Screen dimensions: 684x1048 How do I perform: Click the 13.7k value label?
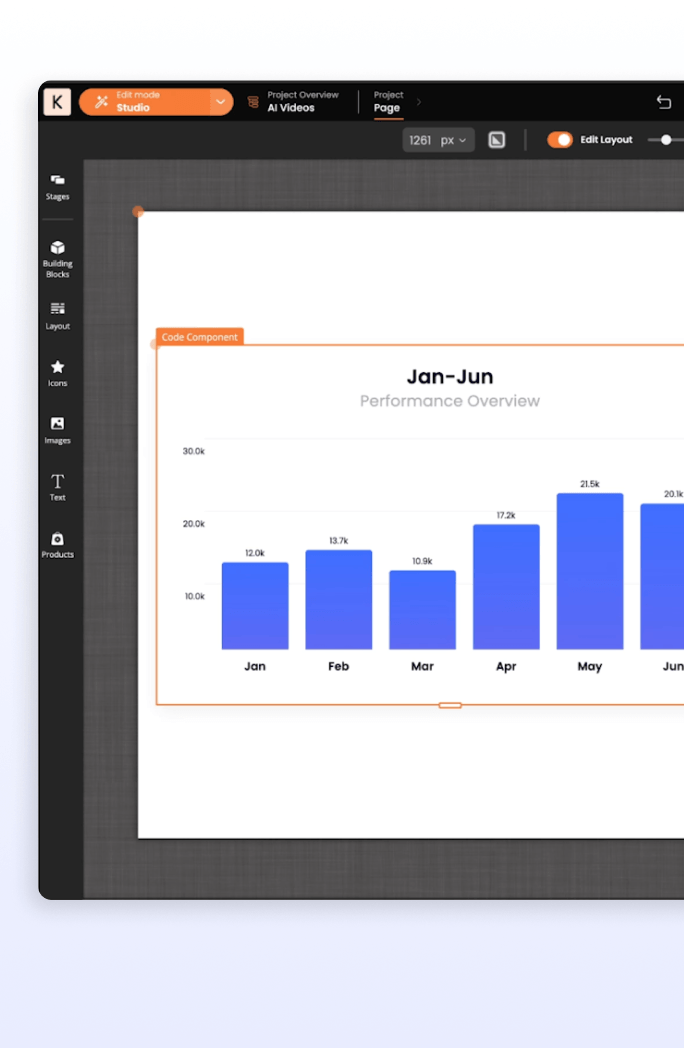click(x=338, y=541)
